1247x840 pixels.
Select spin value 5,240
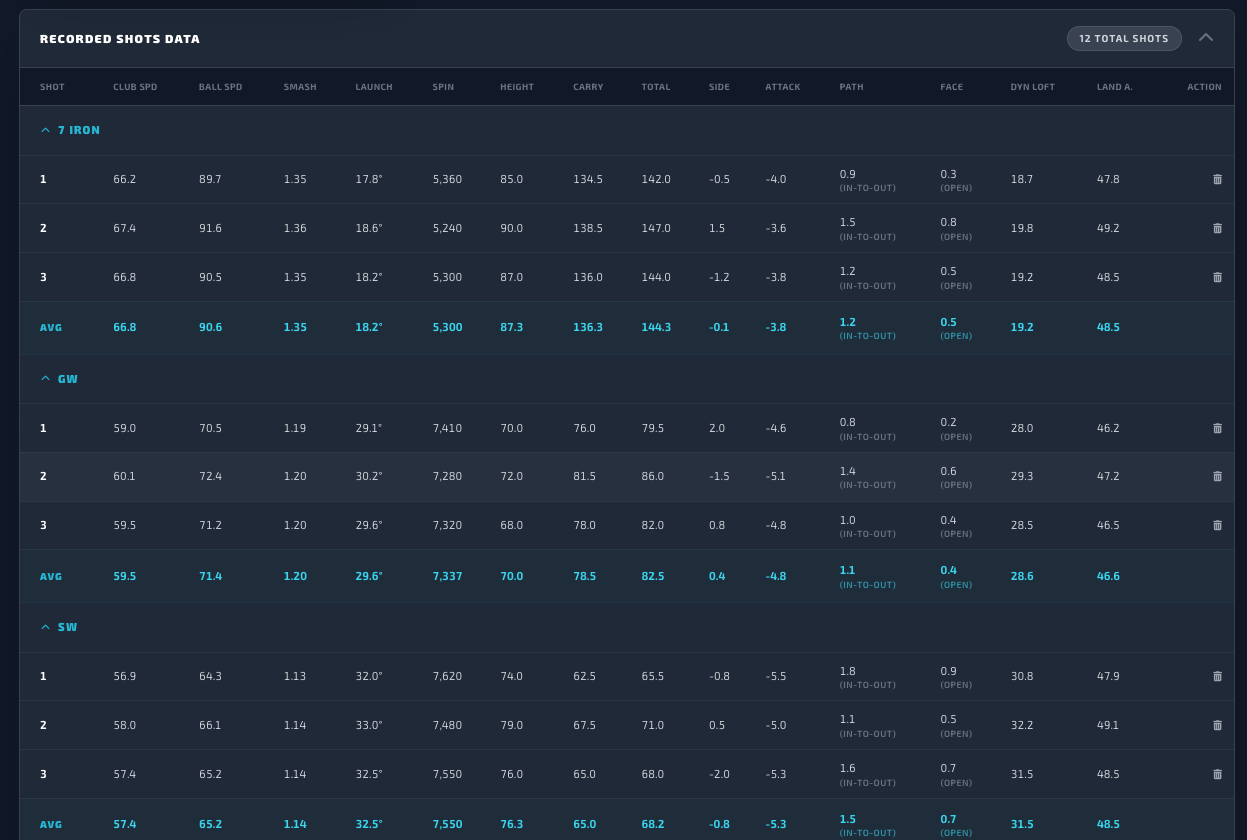(x=447, y=228)
